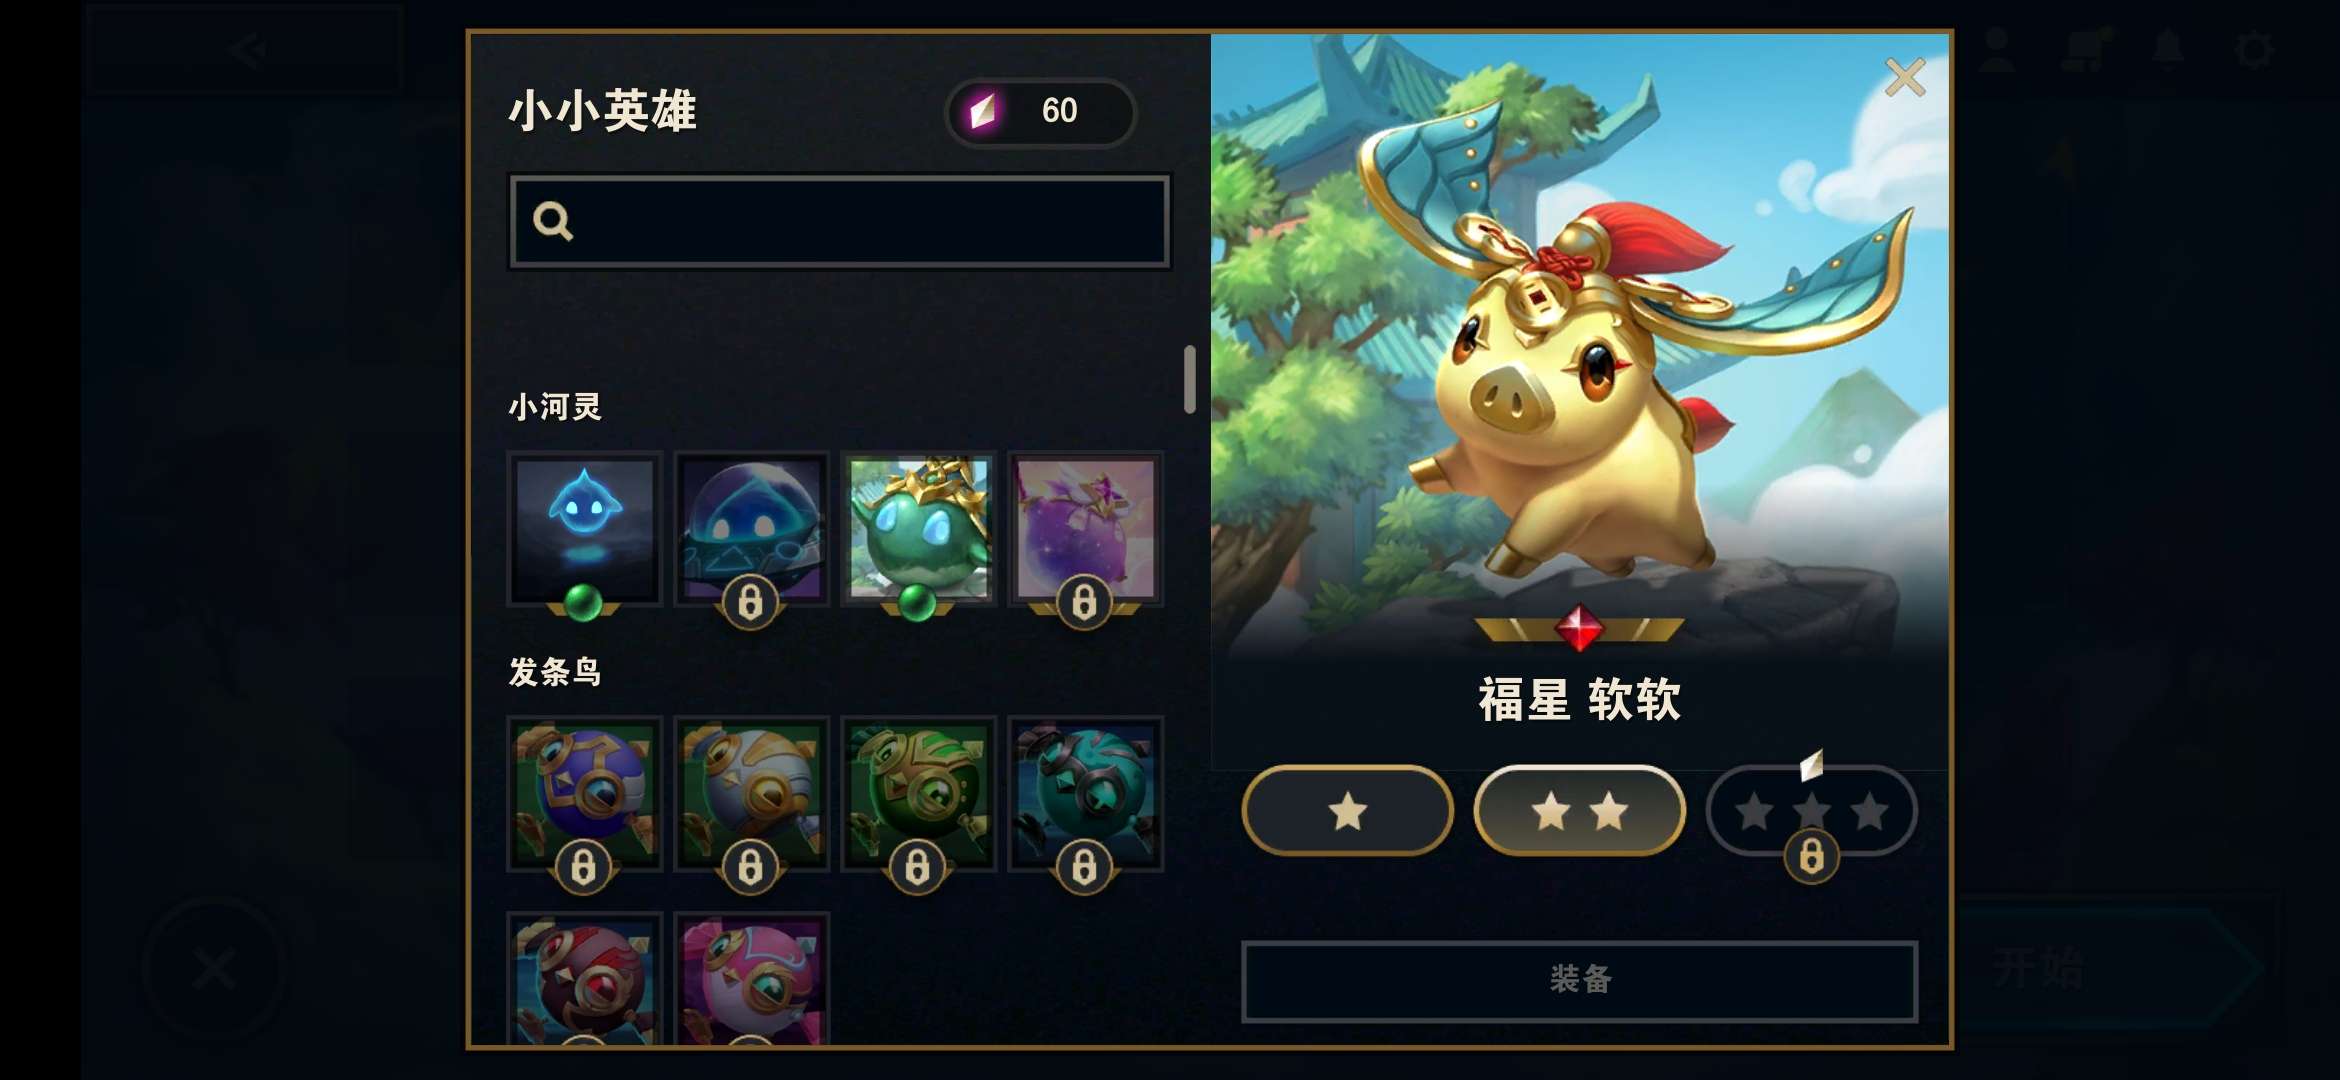Click the legend list scrollbar handle
Image resolution: width=2340 pixels, height=1080 pixels.
[x=1189, y=379]
